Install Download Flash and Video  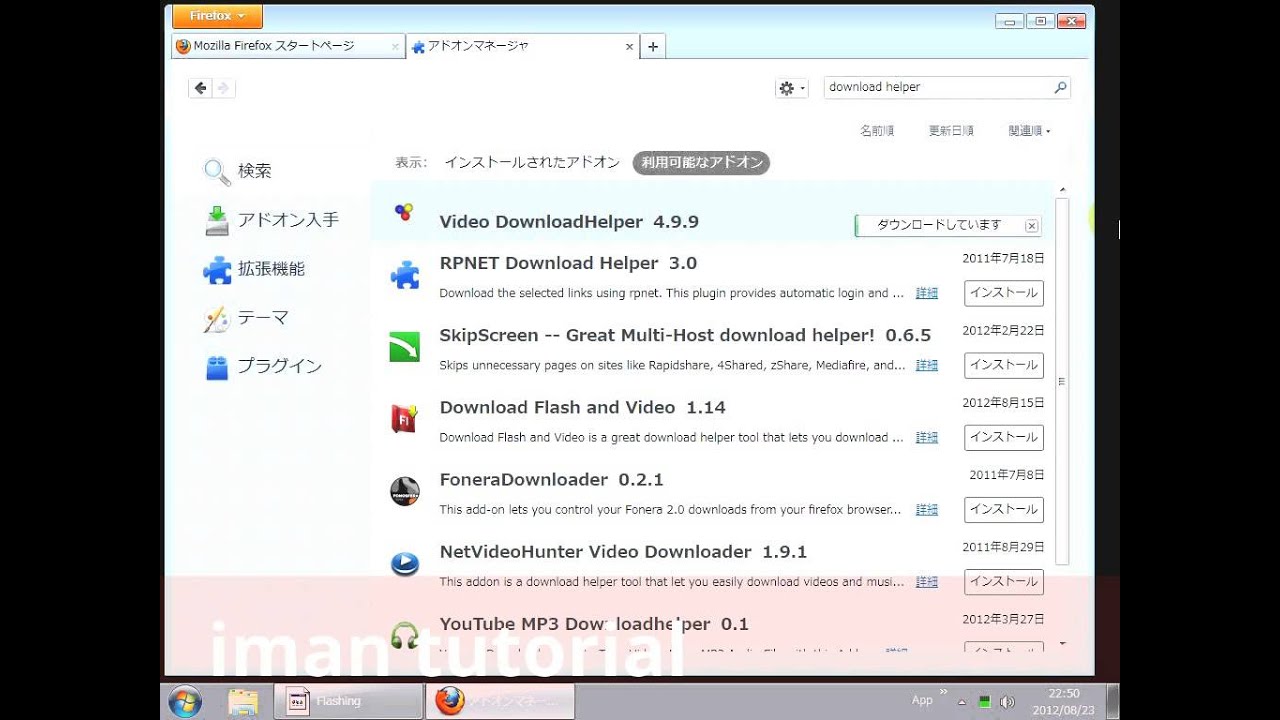pos(1004,438)
